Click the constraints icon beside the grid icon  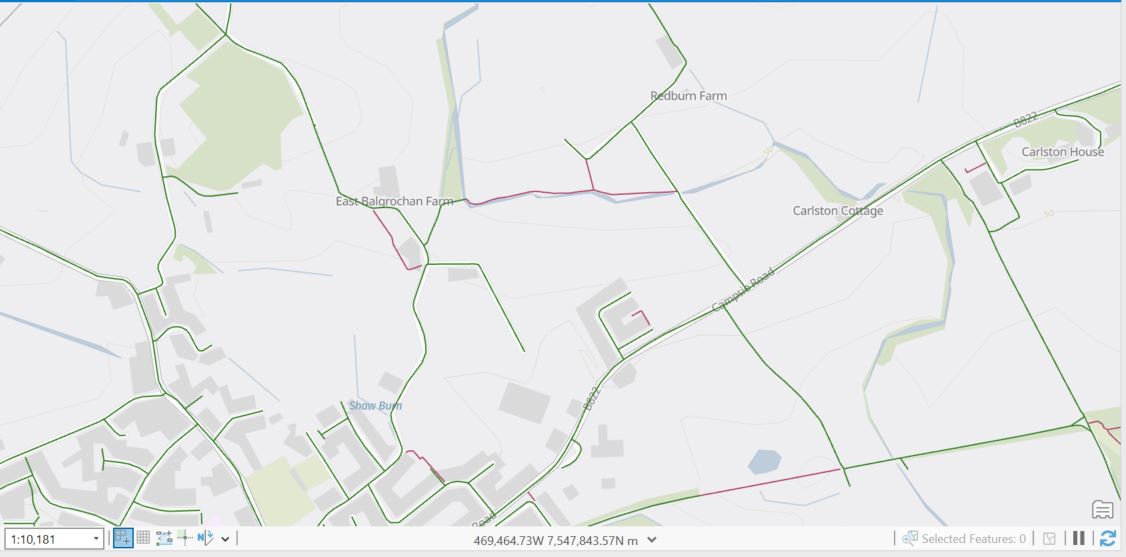click(164, 538)
